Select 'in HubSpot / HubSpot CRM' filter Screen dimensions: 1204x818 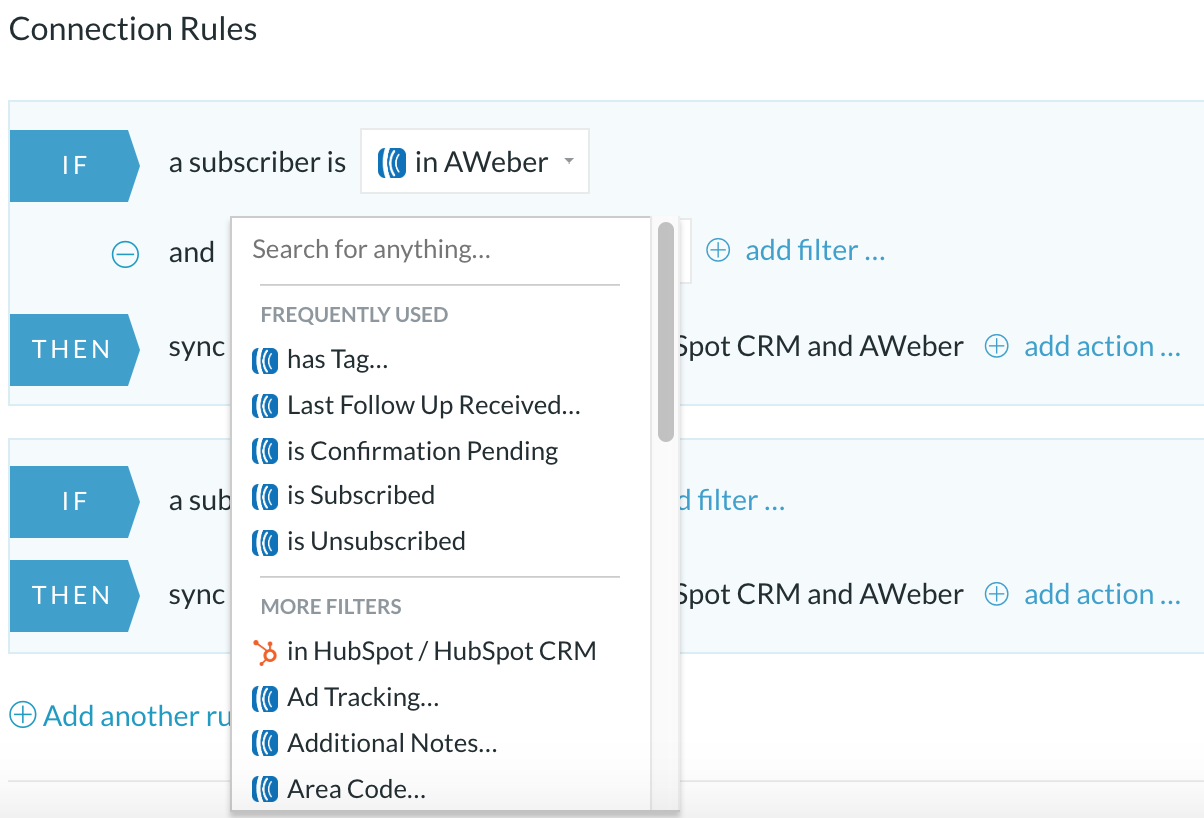pos(441,651)
